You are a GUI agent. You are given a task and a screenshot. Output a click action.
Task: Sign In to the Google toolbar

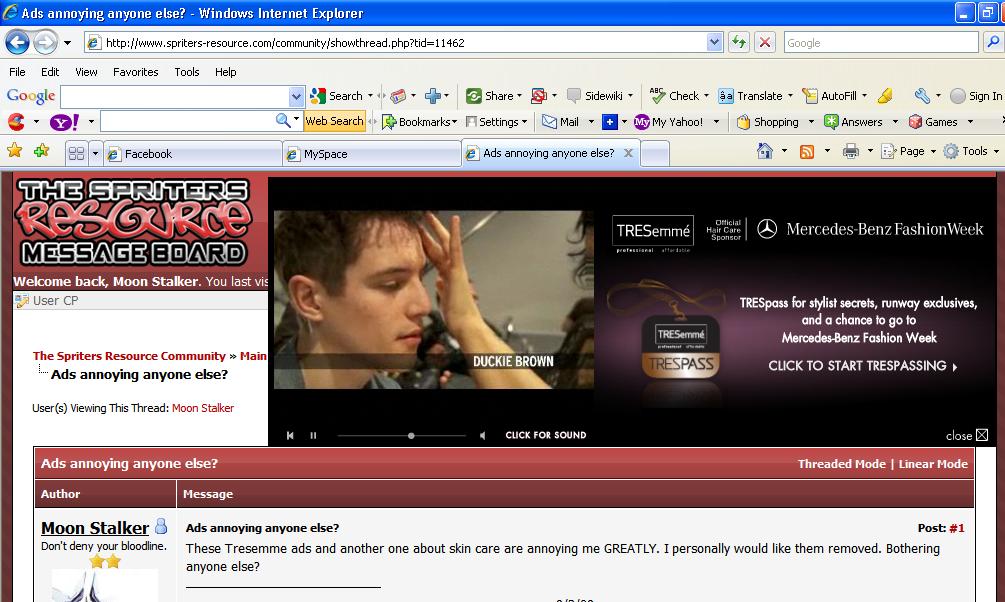click(977, 96)
